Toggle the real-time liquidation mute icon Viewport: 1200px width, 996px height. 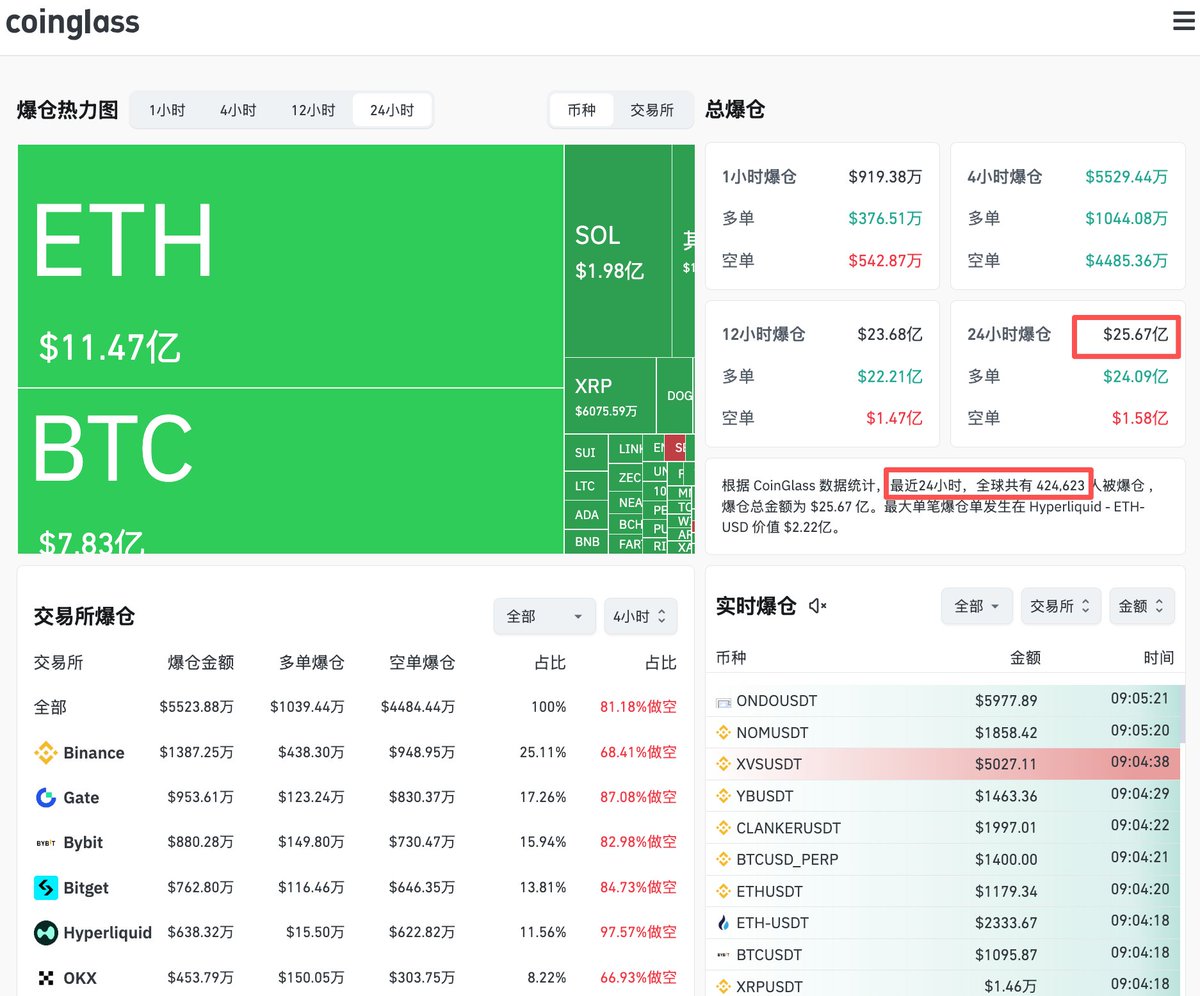click(x=818, y=605)
